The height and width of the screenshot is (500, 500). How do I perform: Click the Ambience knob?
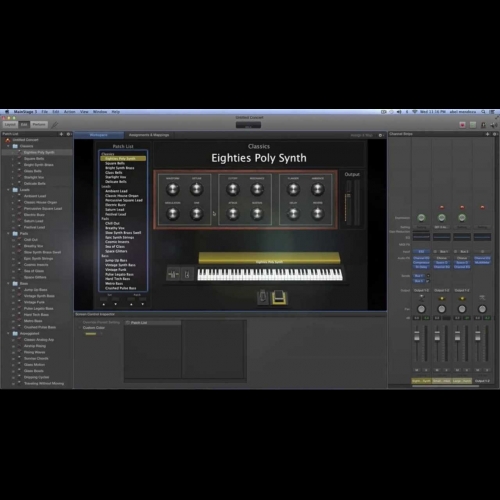point(318,189)
